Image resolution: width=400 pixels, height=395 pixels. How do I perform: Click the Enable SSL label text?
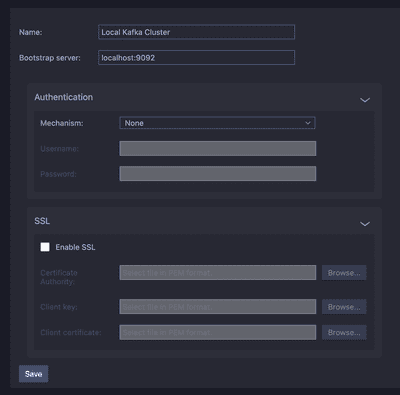pyautogui.click(x=75, y=247)
